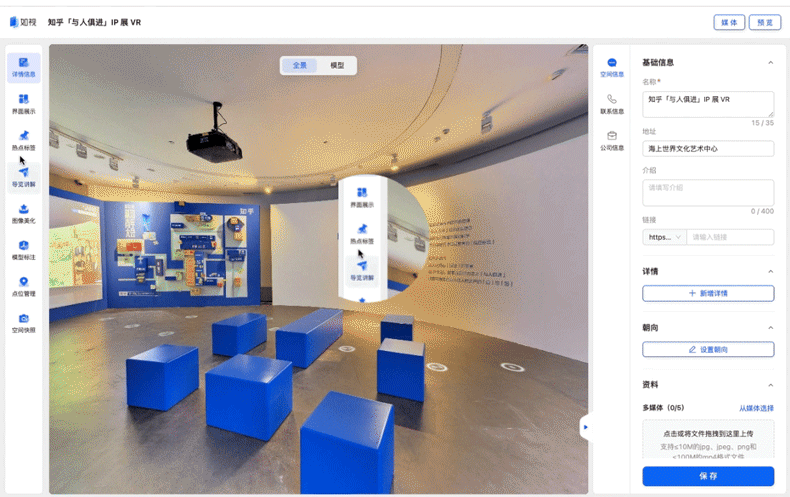The height and width of the screenshot is (497, 790).
Task: Click the 预览 preview button
Action: [x=765, y=22]
